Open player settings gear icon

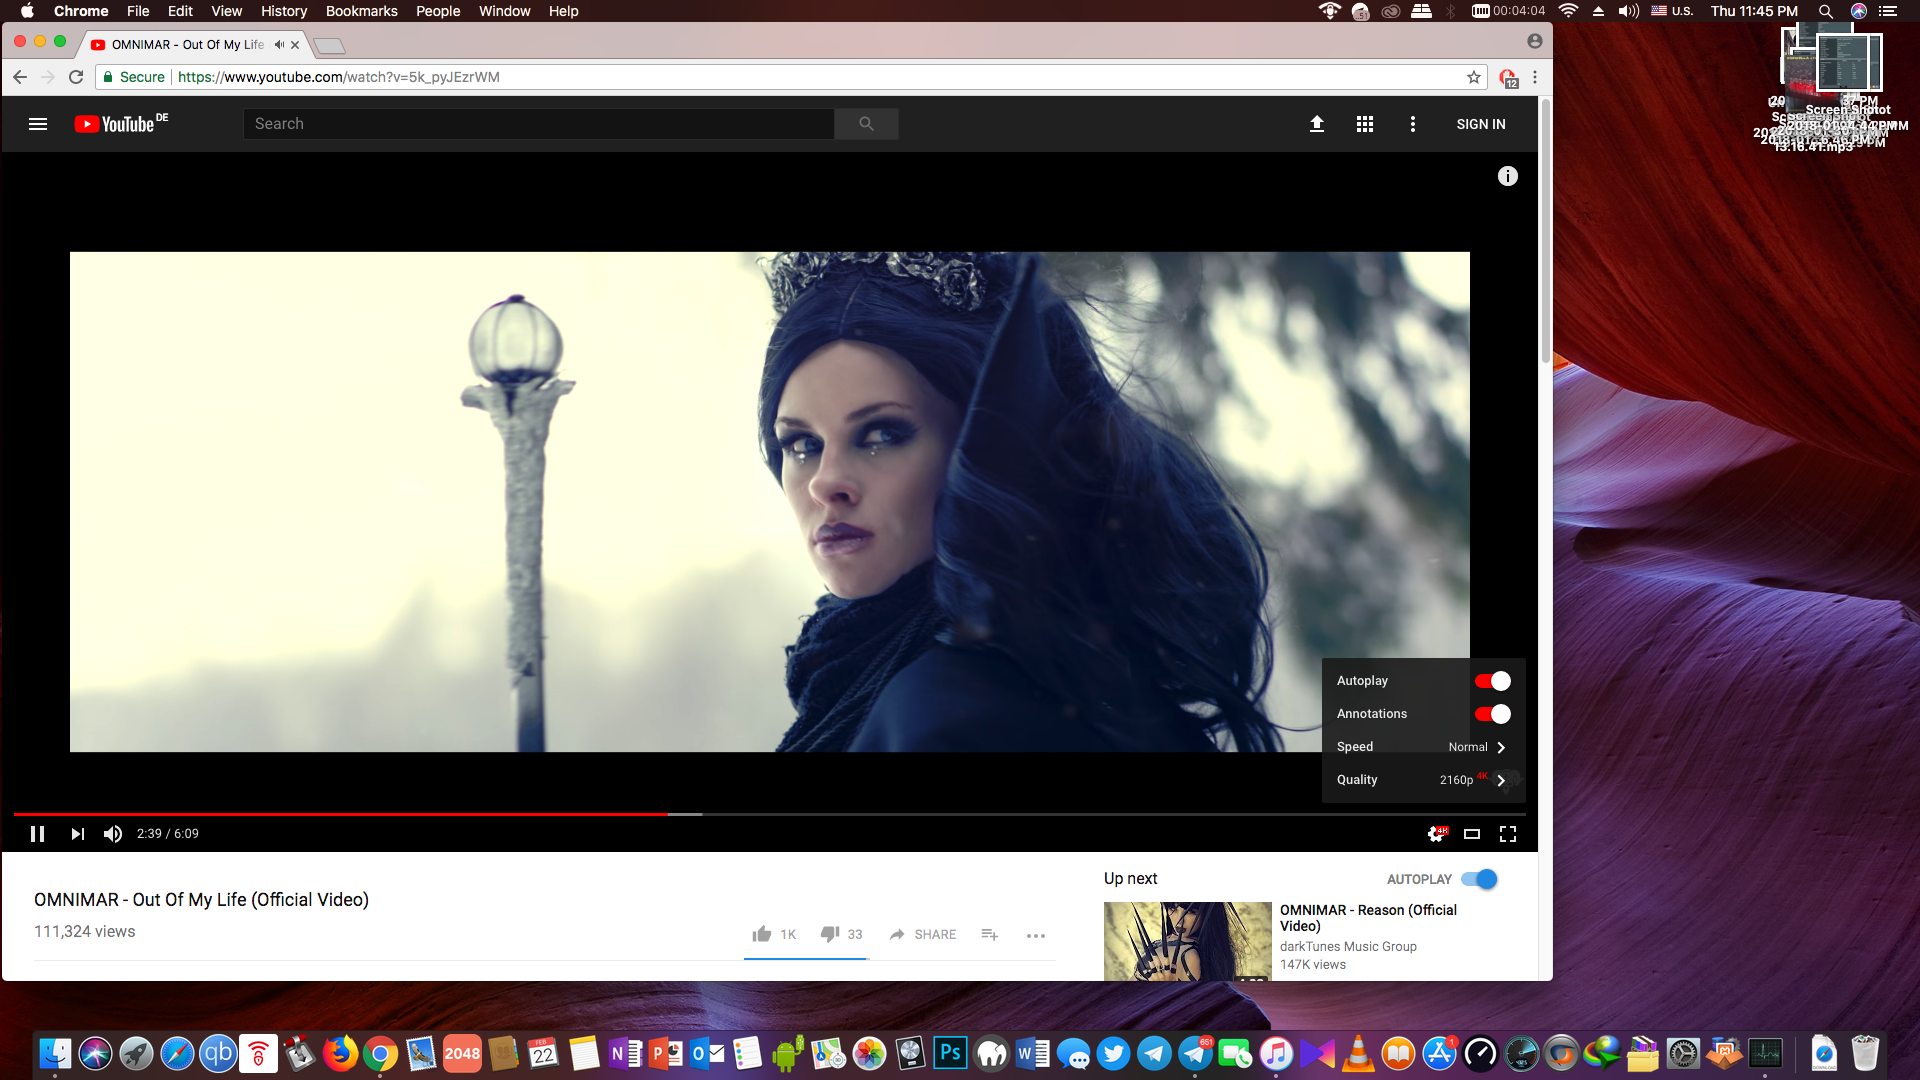click(x=1437, y=834)
